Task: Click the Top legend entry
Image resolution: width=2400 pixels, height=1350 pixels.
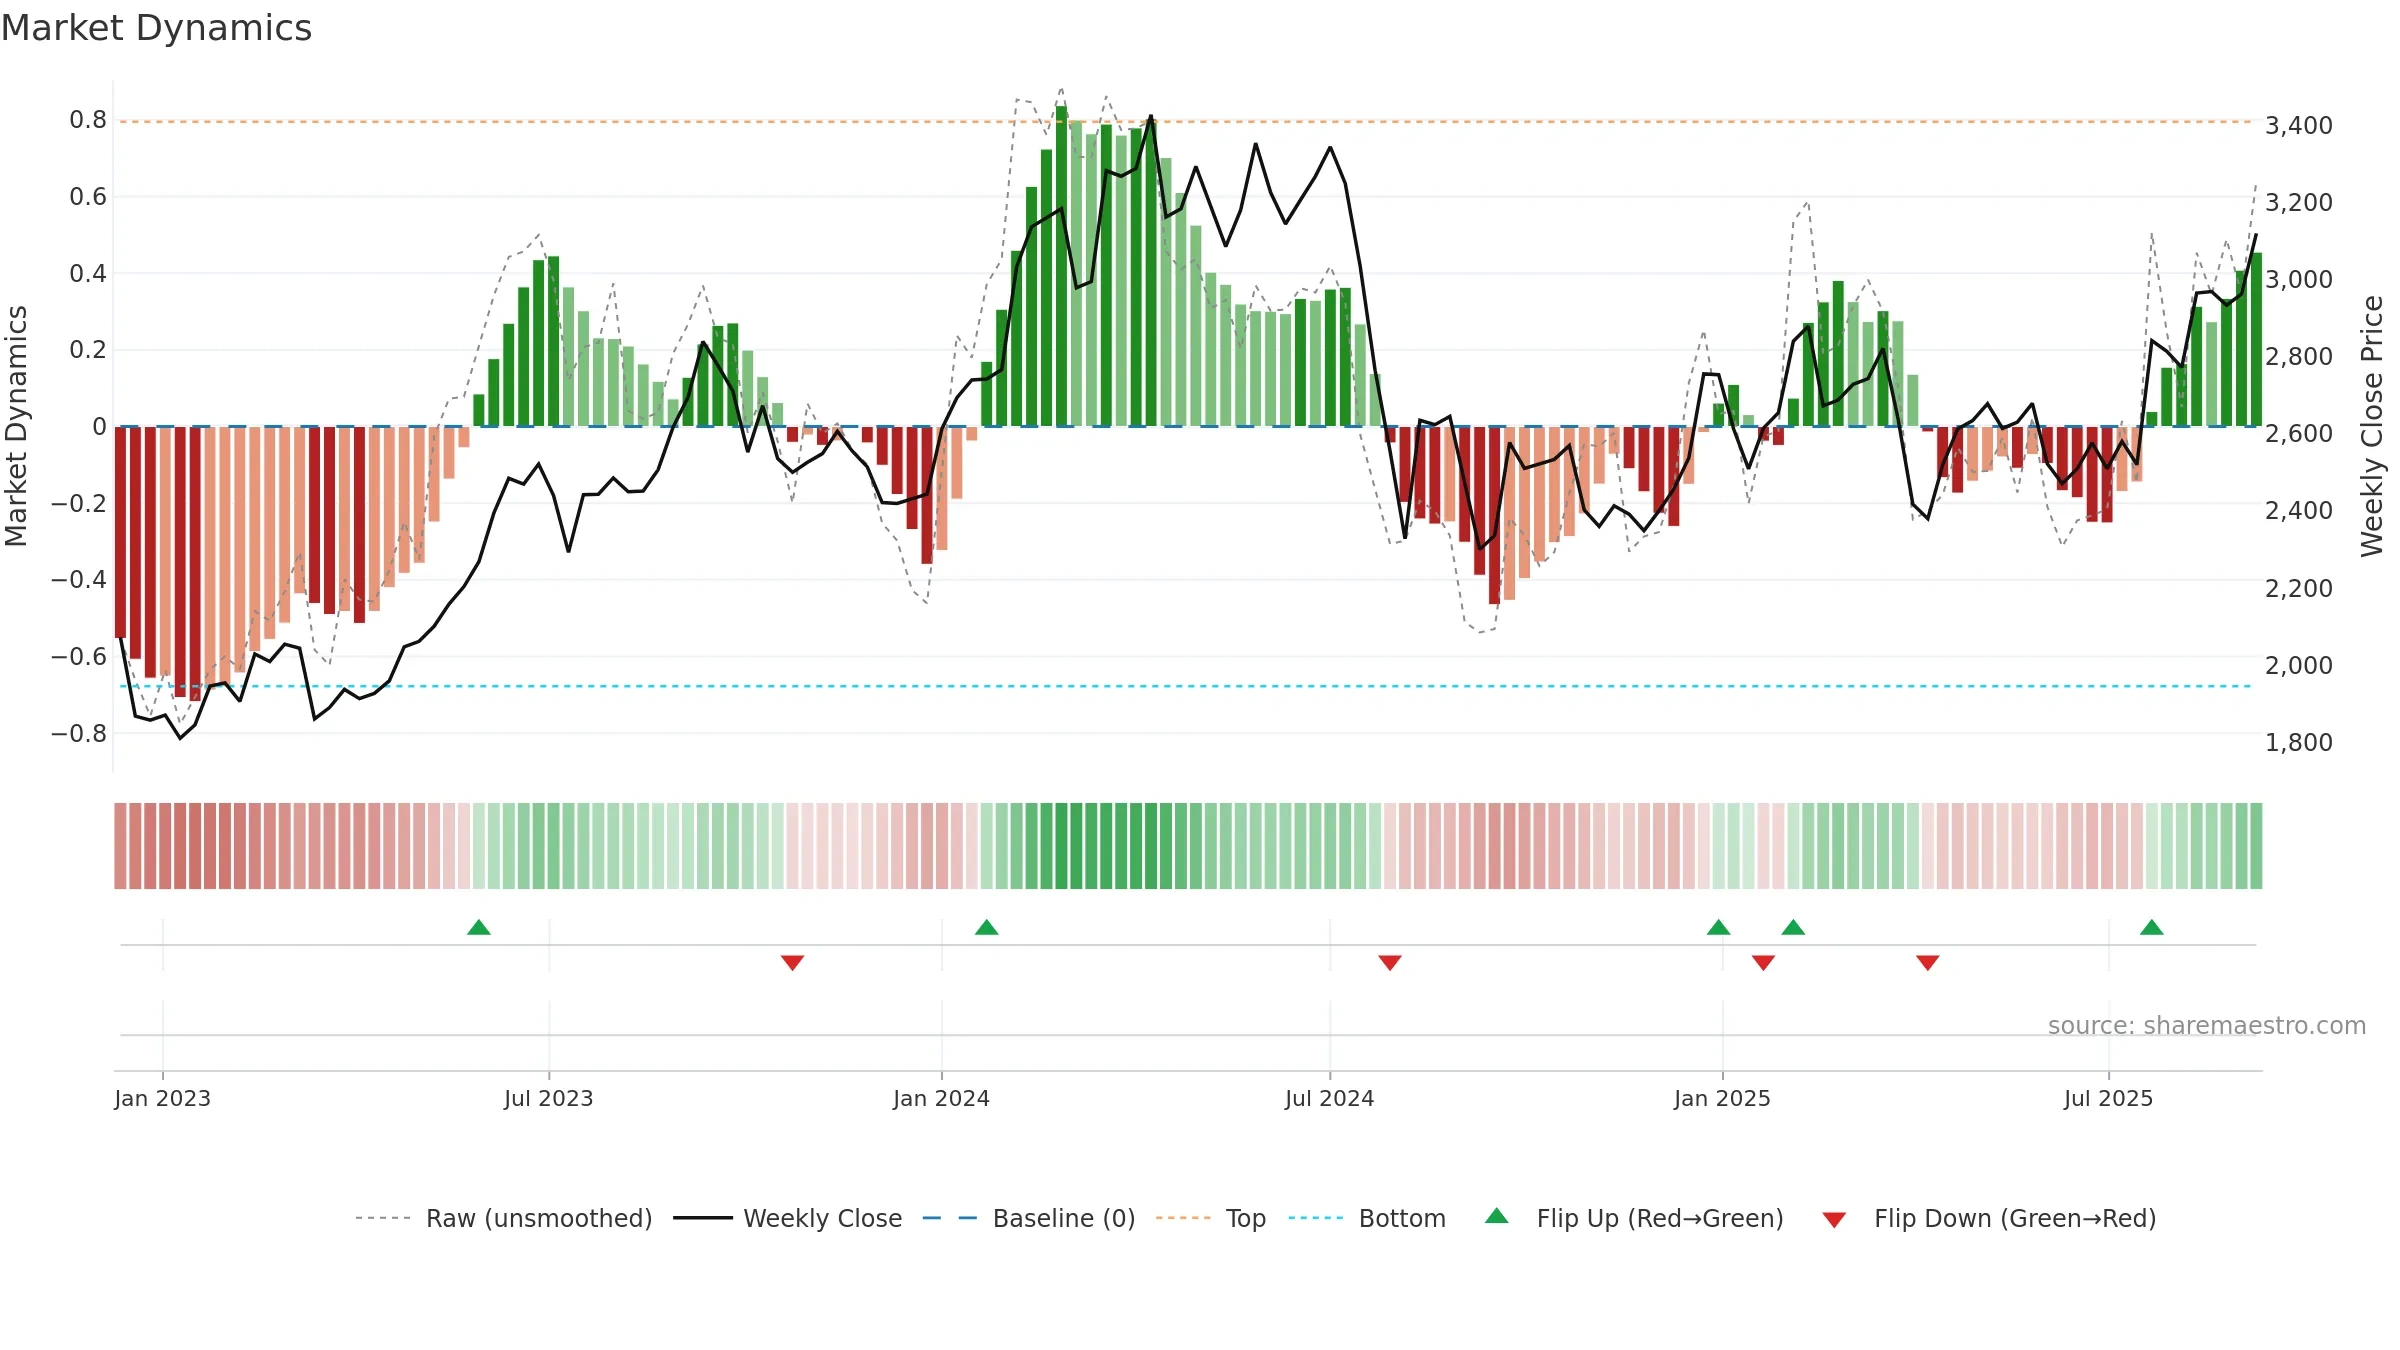Action: tap(1211, 1218)
